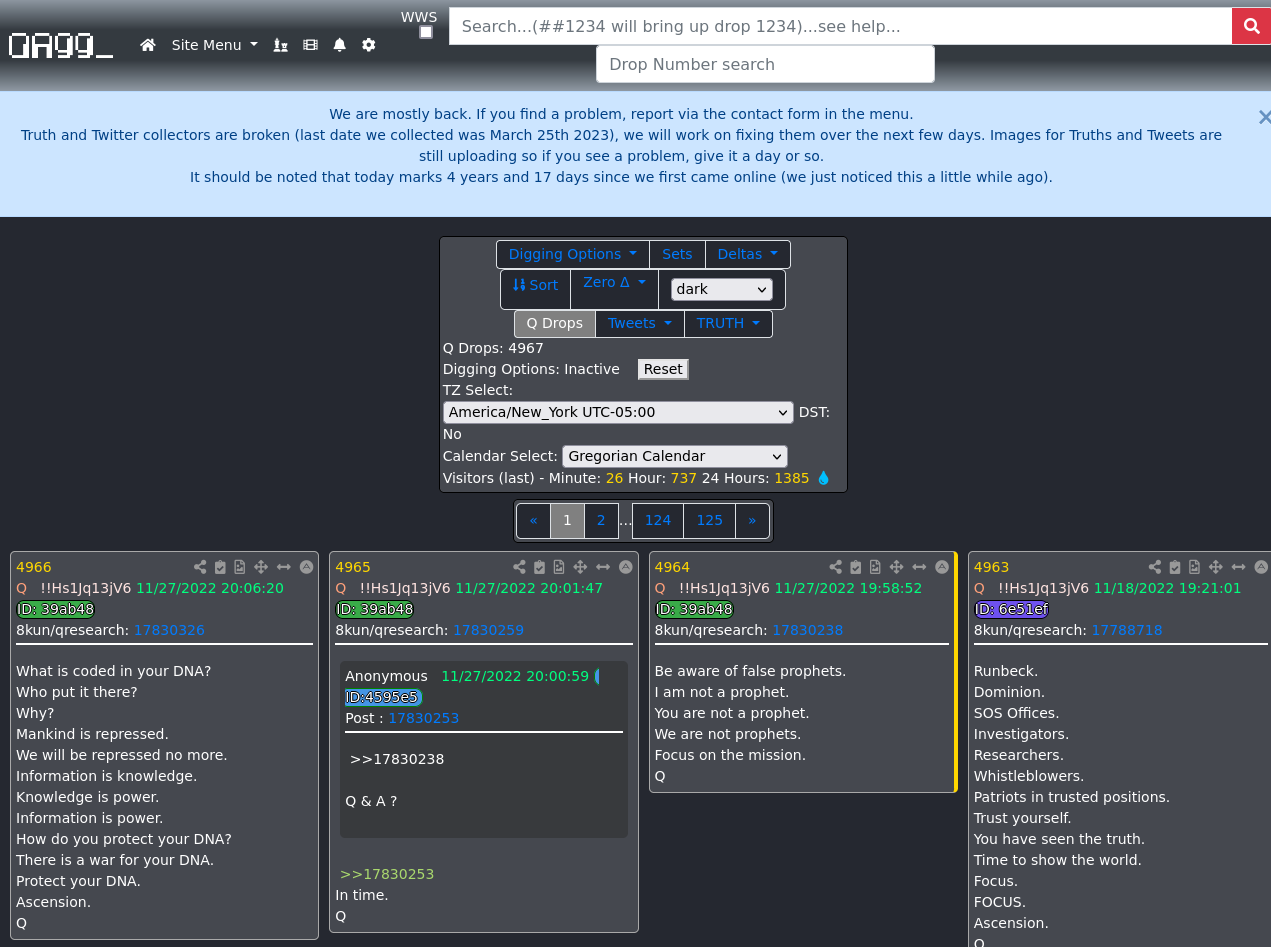Open the film strip icon in navbar
This screenshot has width=1271, height=947.
pos(310,45)
